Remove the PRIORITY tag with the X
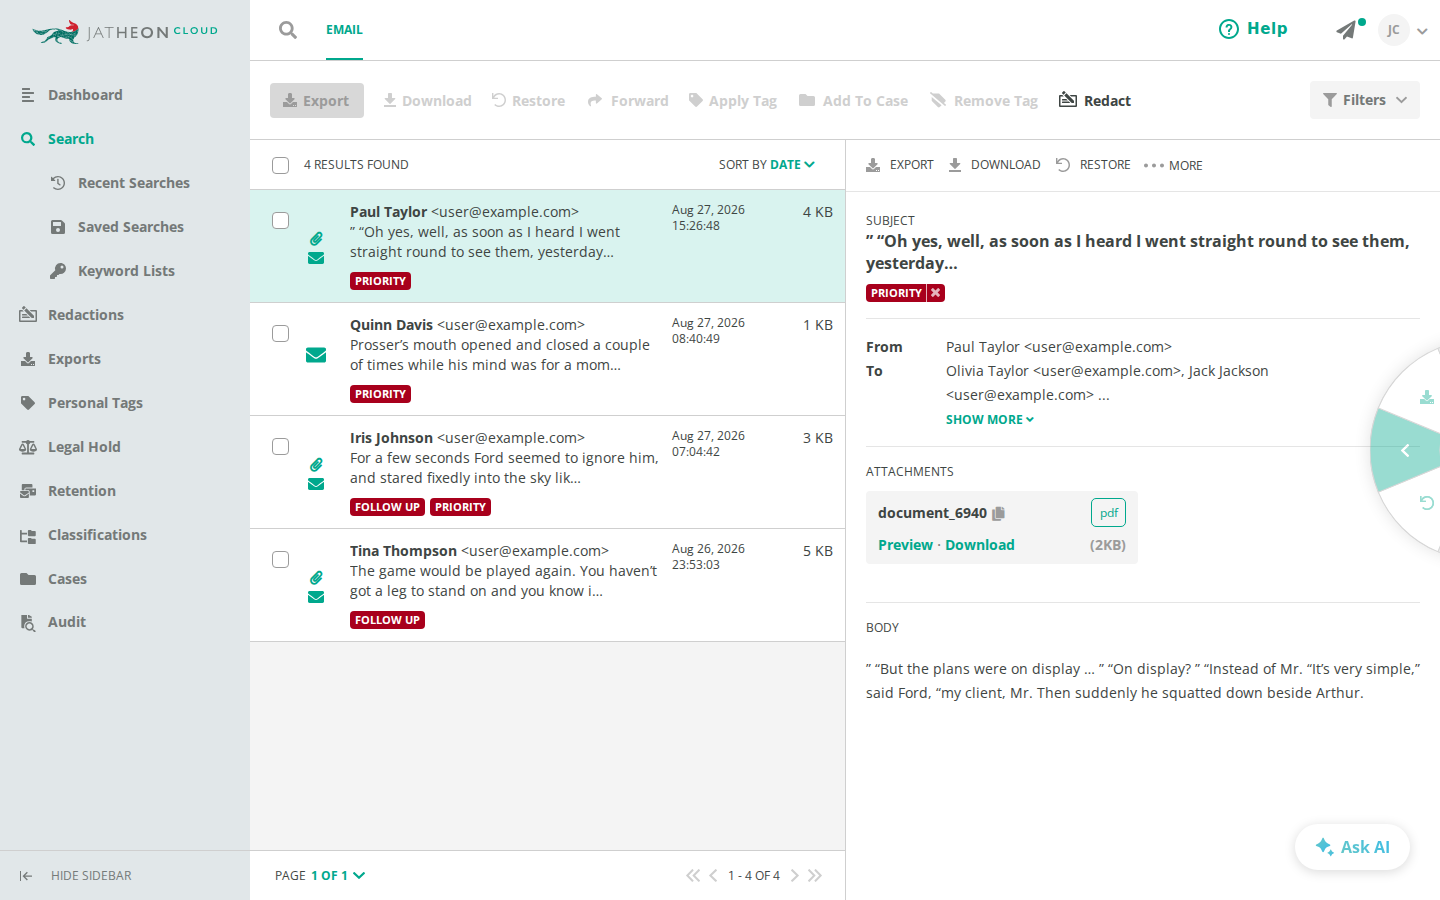This screenshot has height=900, width=1440. (936, 293)
